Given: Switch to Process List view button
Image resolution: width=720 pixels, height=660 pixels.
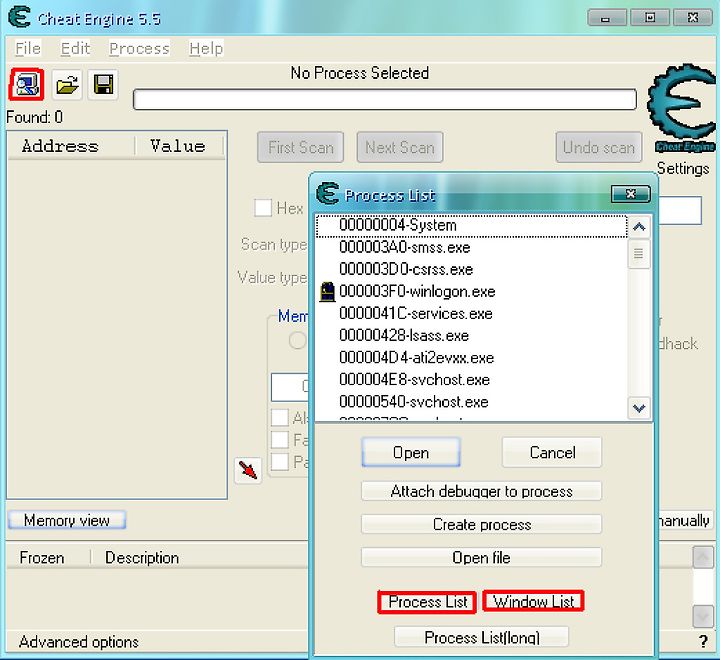Looking at the screenshot, I should 428,602.
